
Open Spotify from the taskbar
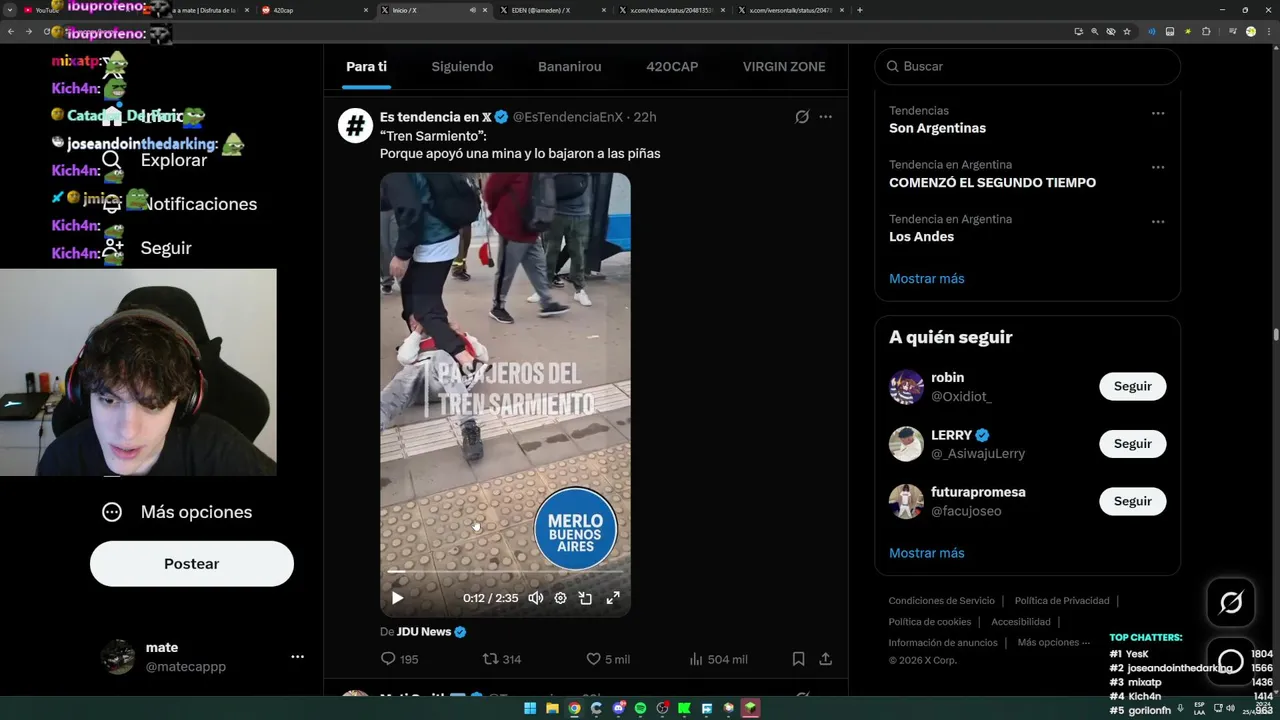pyautogui.click(x=641, y=709)
